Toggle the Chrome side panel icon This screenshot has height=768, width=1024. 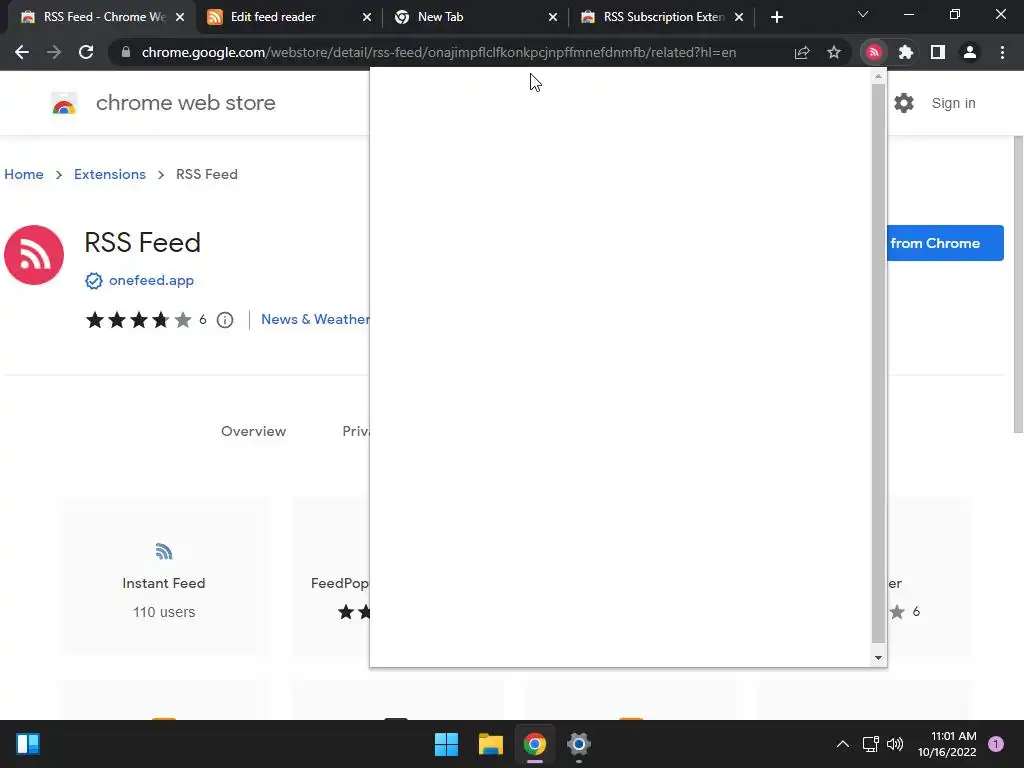938,52
